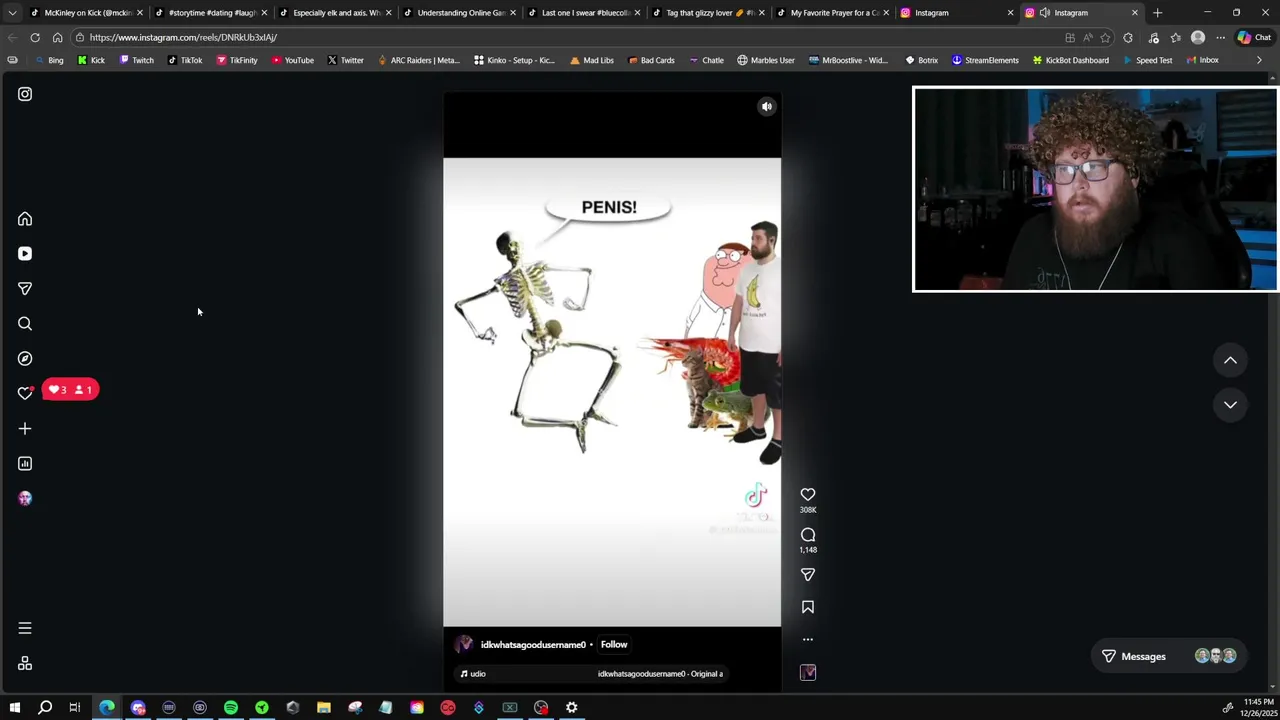This screenshot has height=720, width=1280.
Task: Save the reel with the bookmark icon
Action: [808, 607]
